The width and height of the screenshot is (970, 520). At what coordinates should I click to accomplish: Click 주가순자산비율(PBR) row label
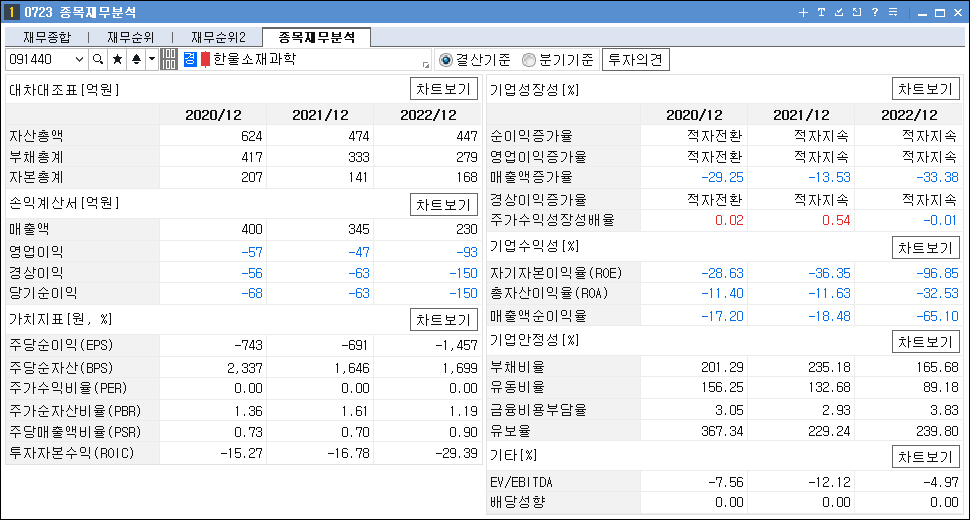pos(75,411)
